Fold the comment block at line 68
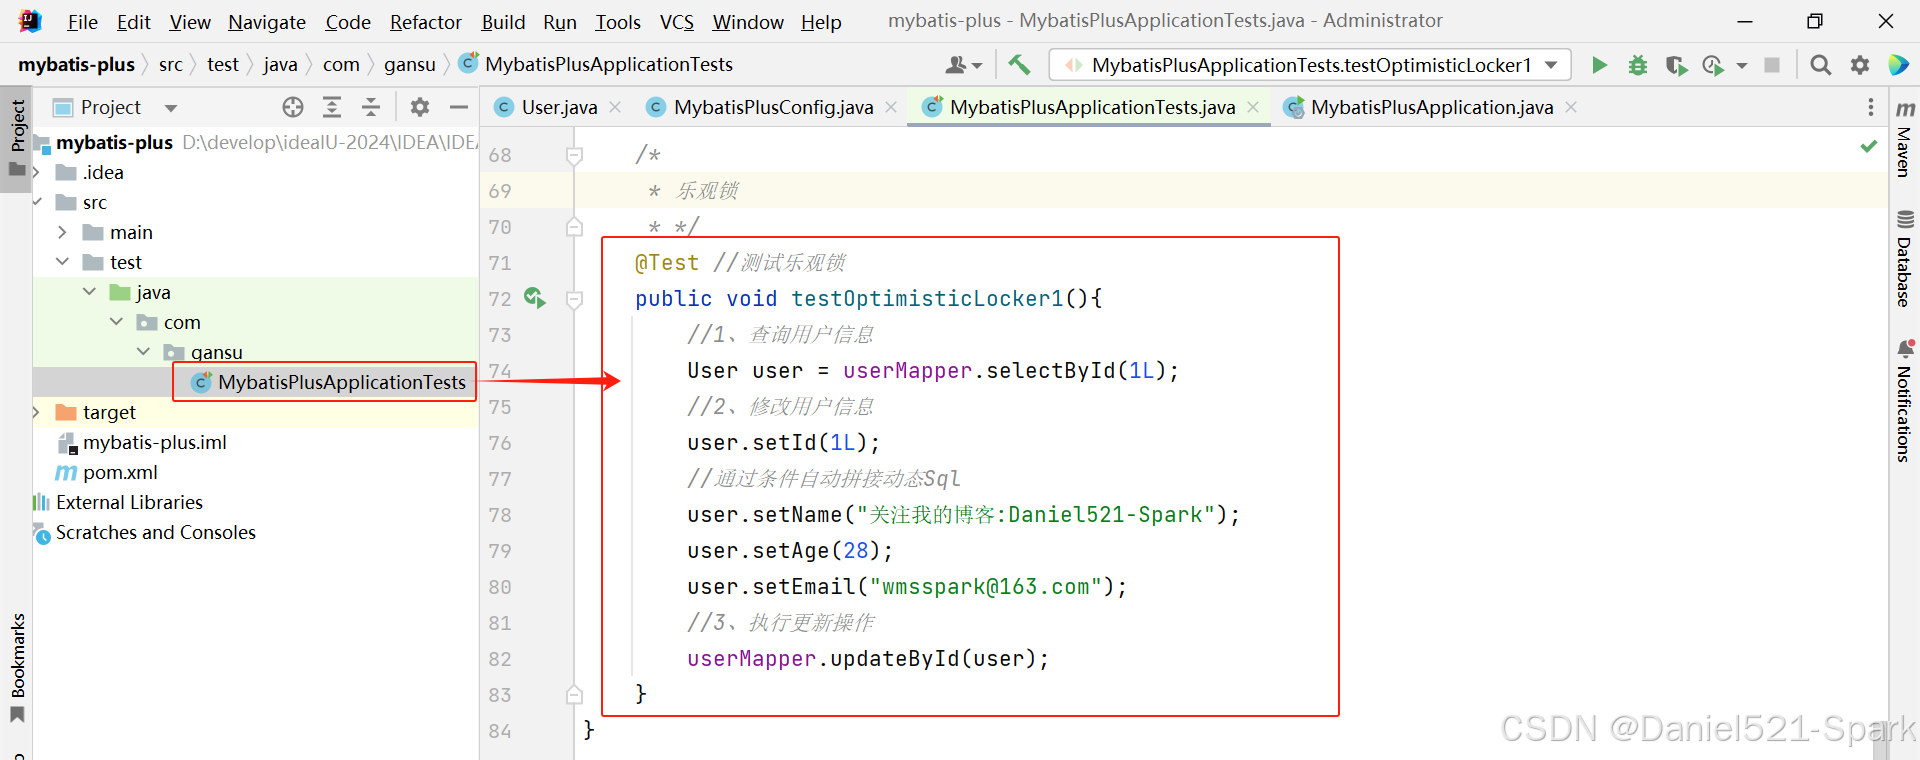Image resolution: width=1920 pixels, height=760 pixels. pyautogui.click(x=574, y=155)
